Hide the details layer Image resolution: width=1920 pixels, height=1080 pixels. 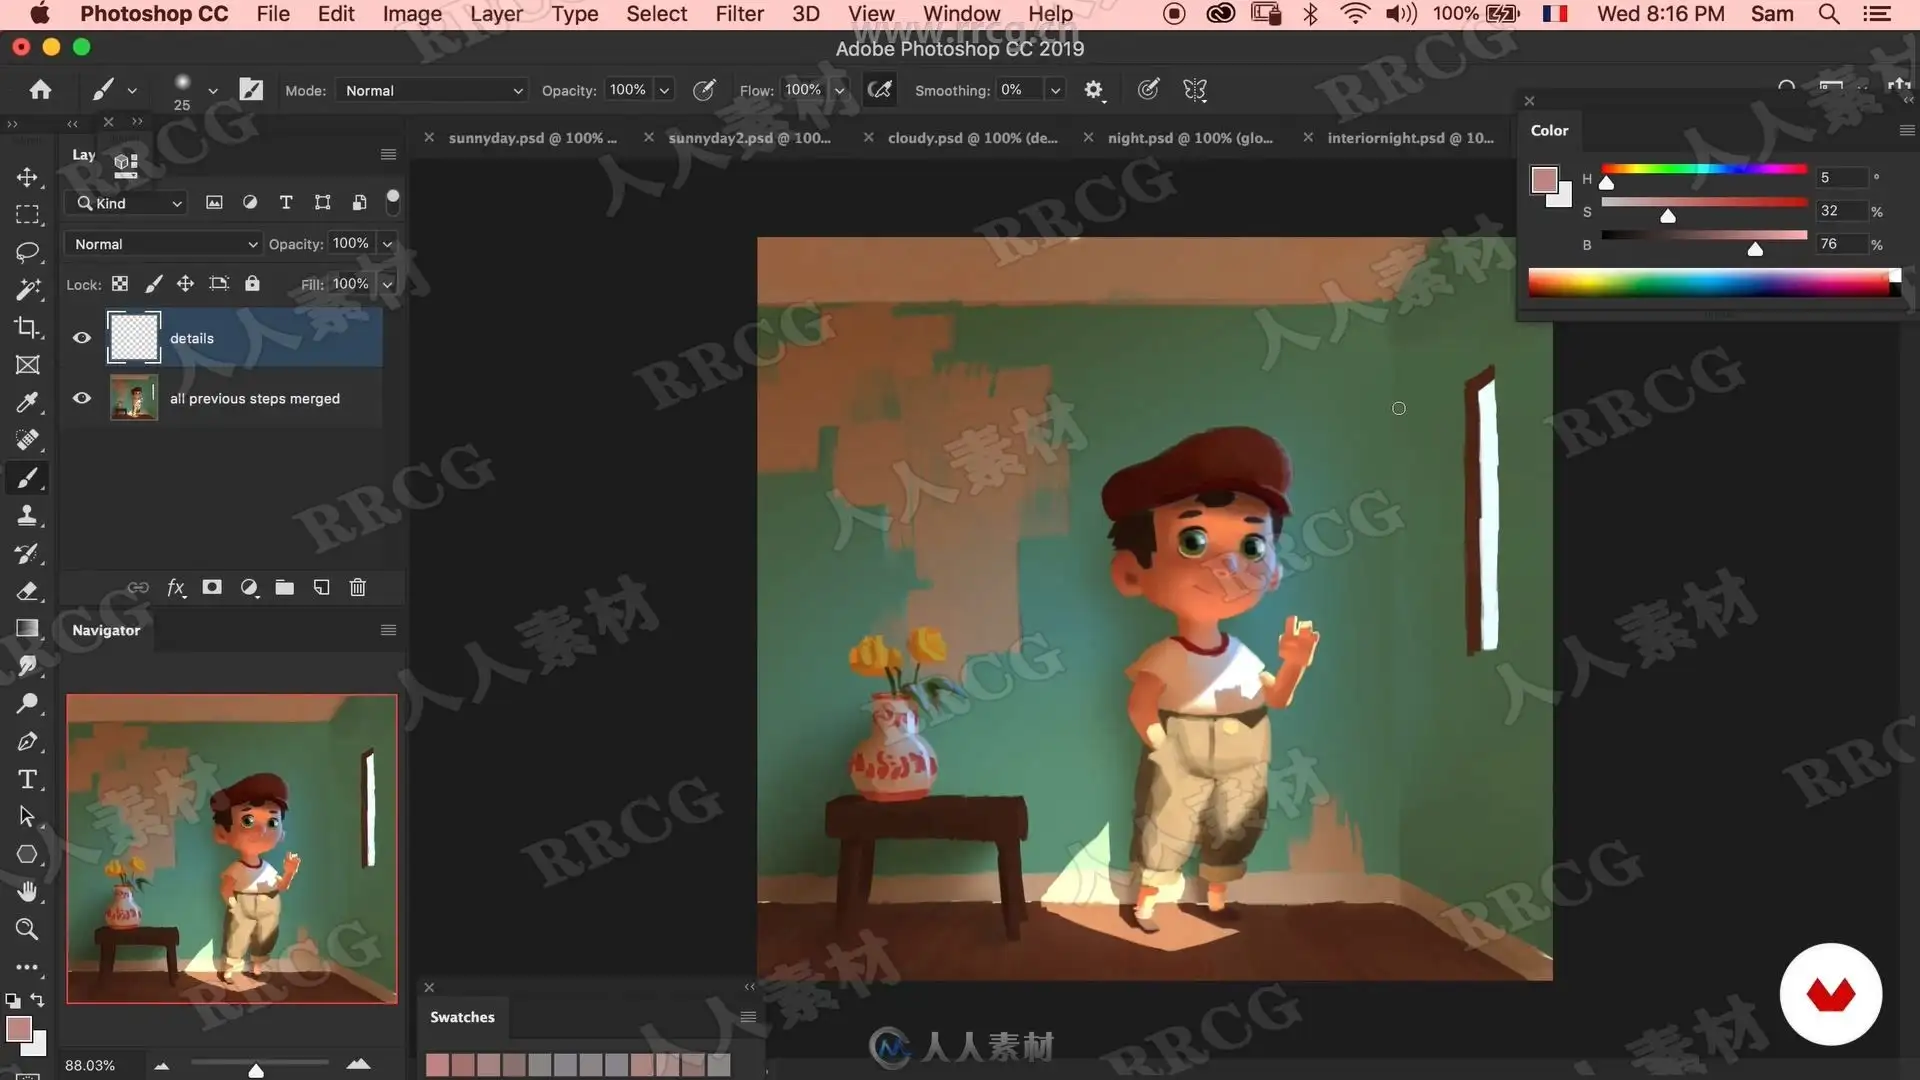click(x=82, y=338)
